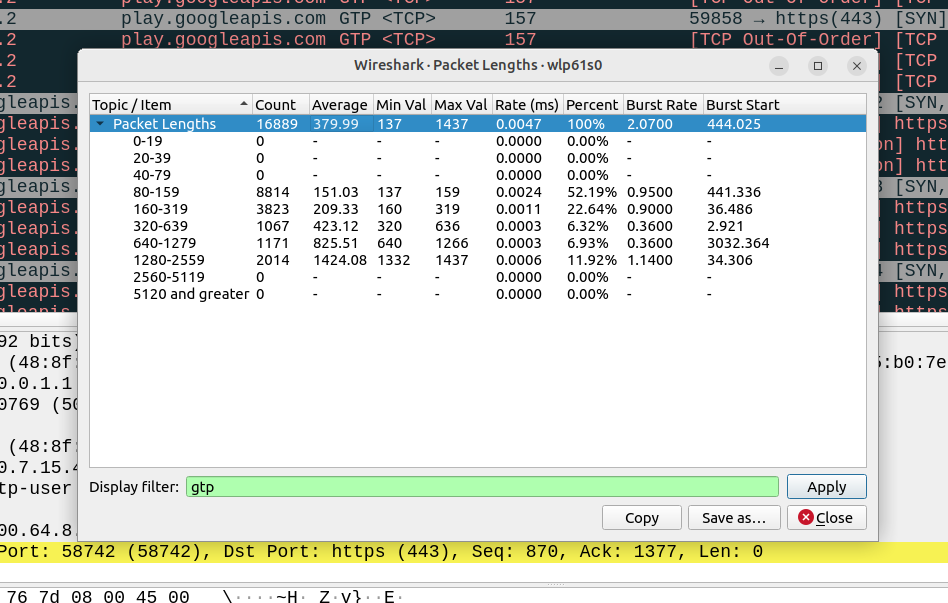Sort by Rate (ms) column
The height and width of the screenshot is (603, 948).
point(527,105)
